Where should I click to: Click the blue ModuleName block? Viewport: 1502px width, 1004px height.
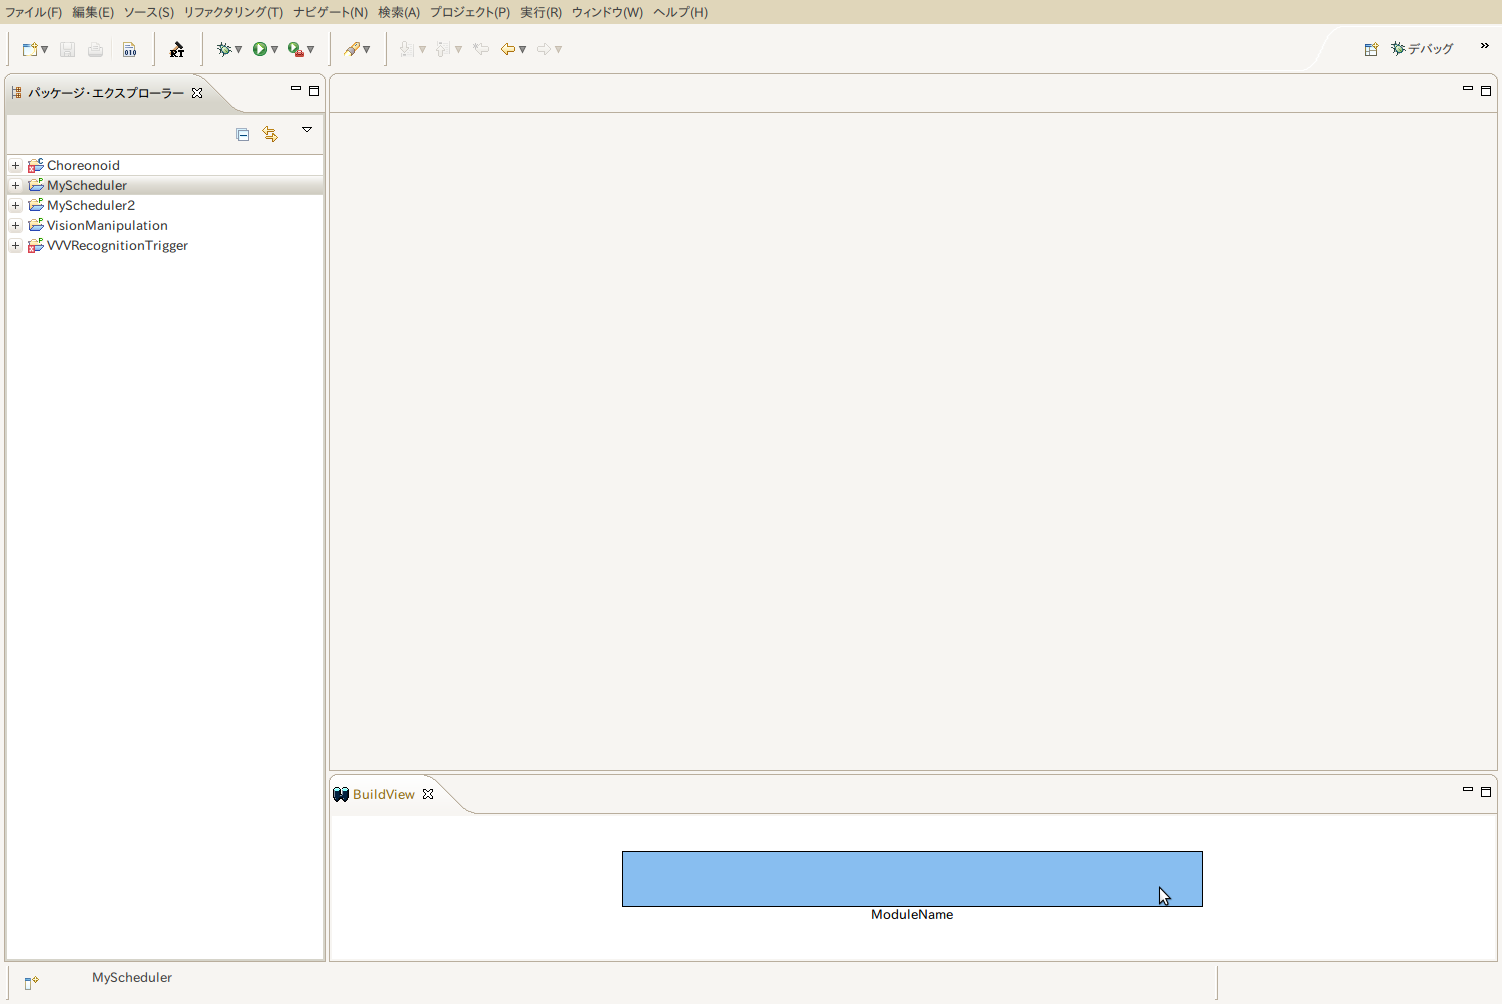pos(911,878)
